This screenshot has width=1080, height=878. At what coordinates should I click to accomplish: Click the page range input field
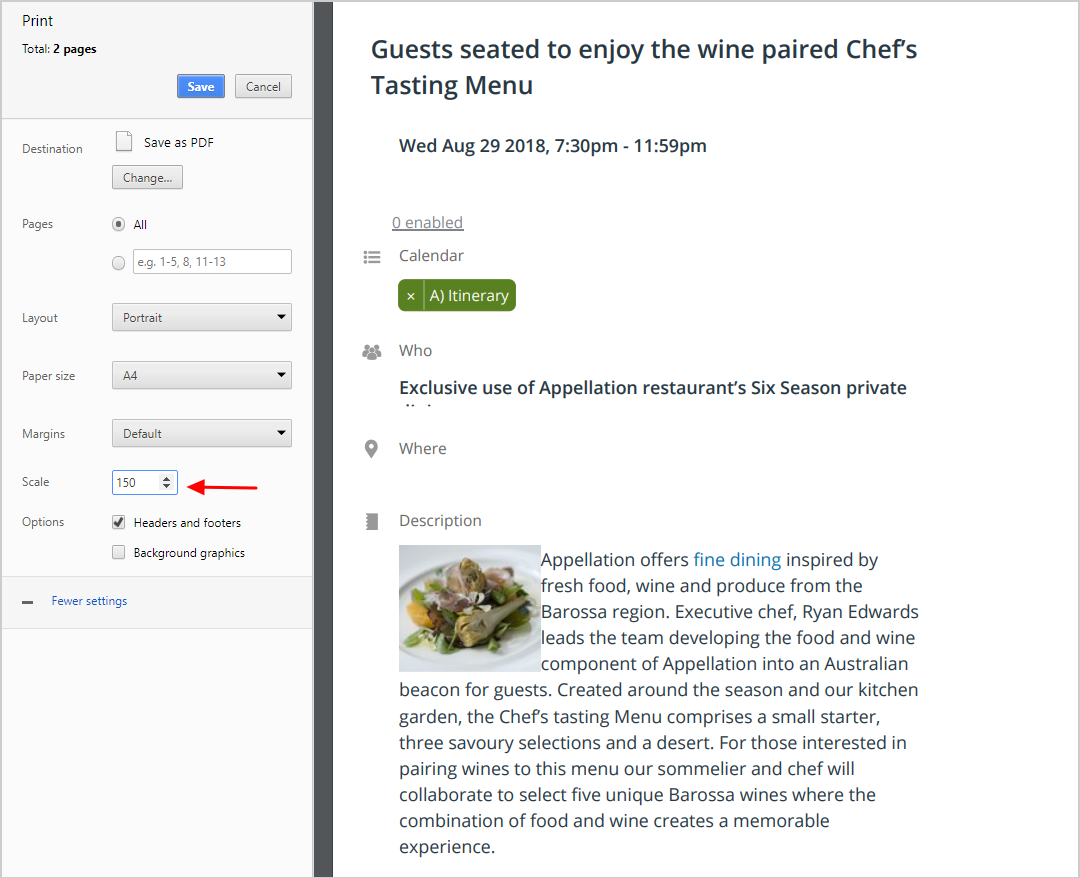click(212, 262)
